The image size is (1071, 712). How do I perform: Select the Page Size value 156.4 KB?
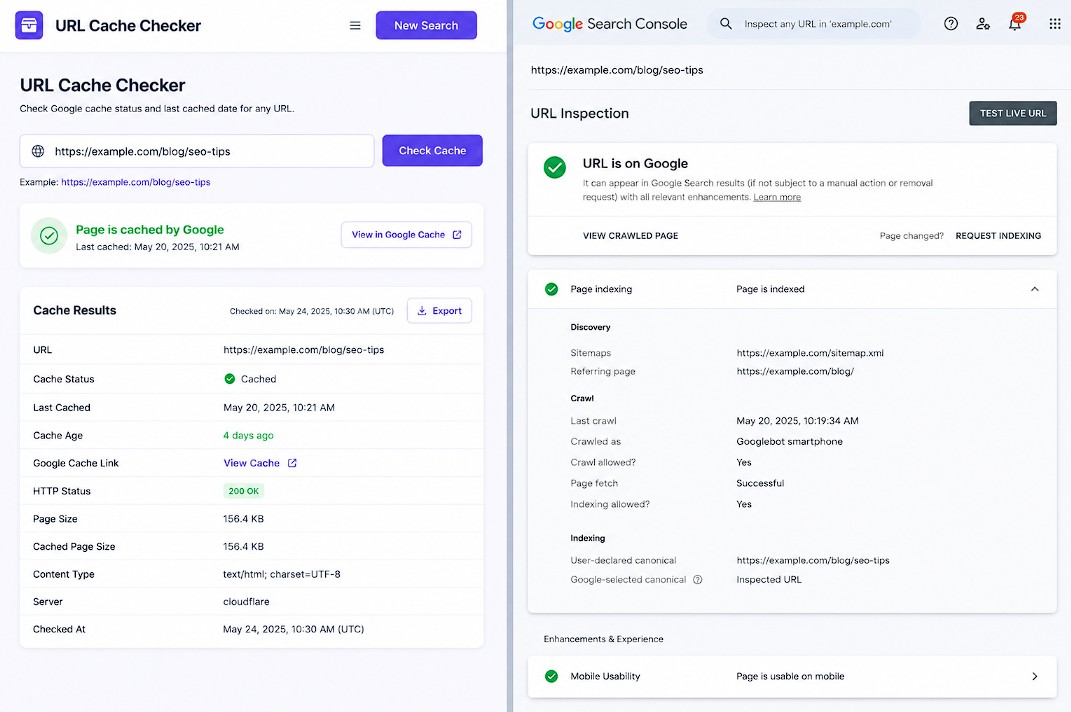coord(243,519)
